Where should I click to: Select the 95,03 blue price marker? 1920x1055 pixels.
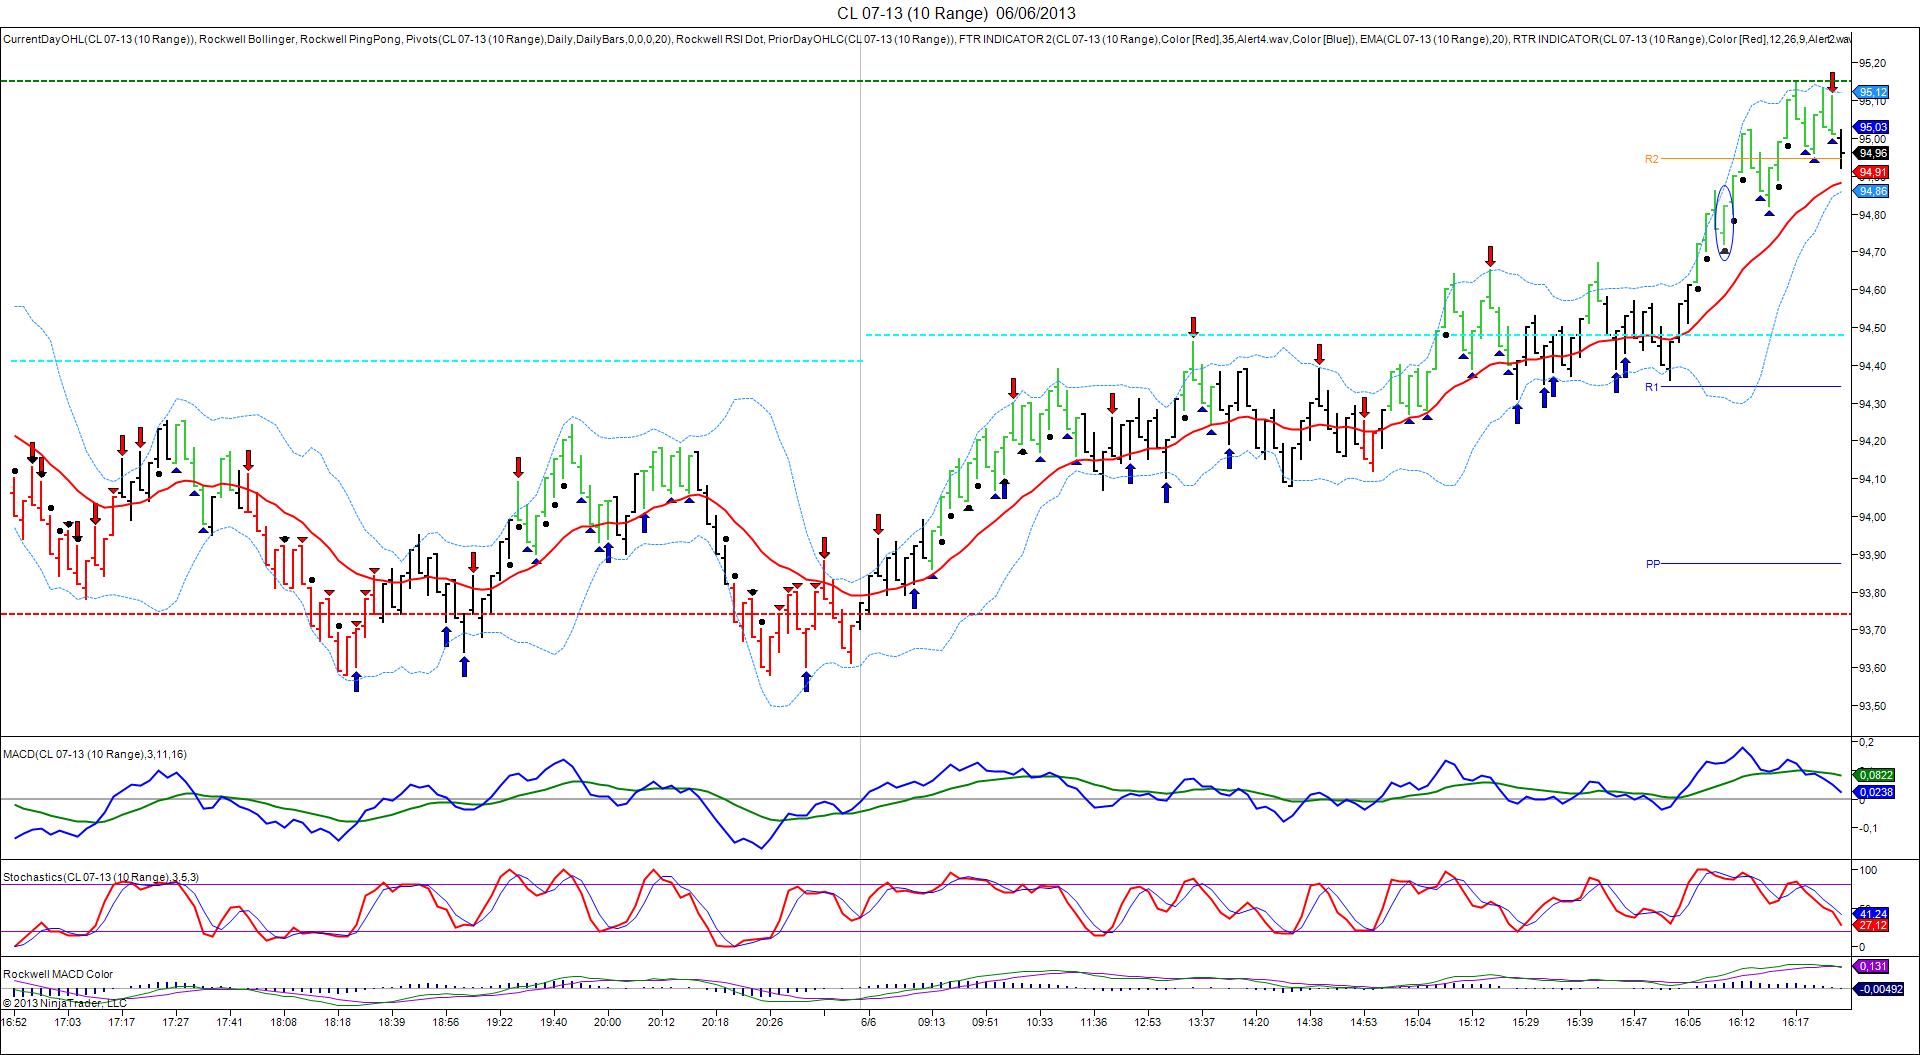[1872, 127]
